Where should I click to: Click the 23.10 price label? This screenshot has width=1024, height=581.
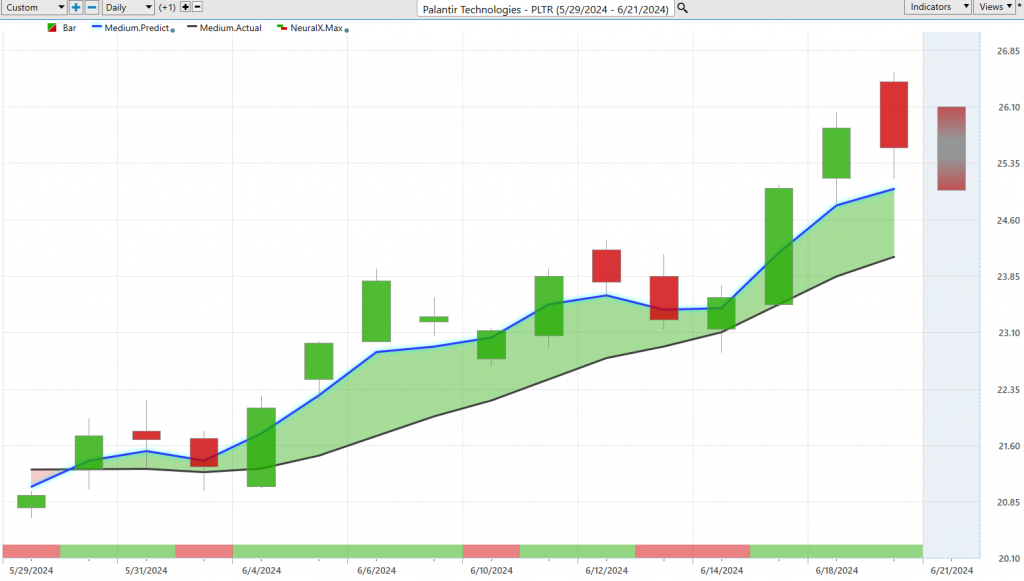click(1008, 333)
